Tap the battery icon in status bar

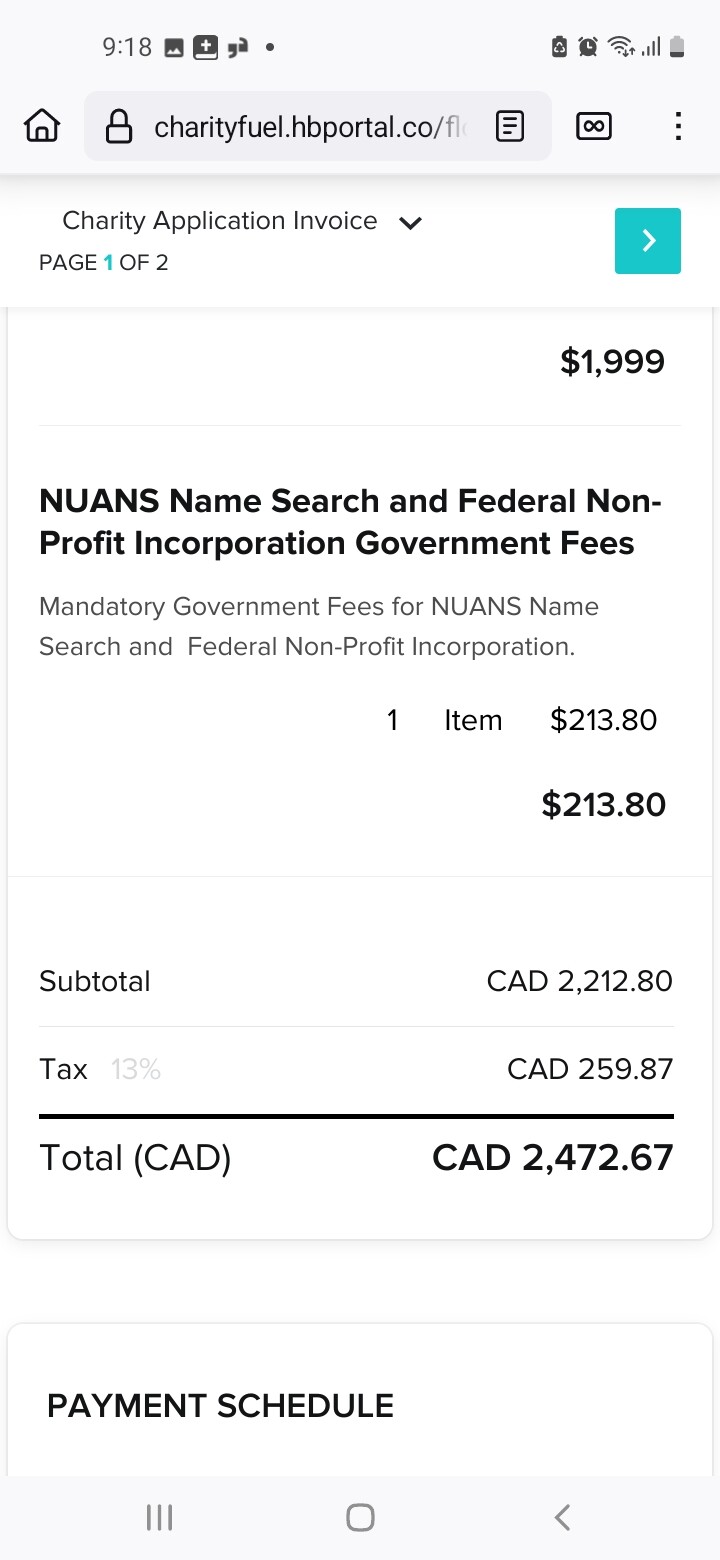tap(677, 46)
